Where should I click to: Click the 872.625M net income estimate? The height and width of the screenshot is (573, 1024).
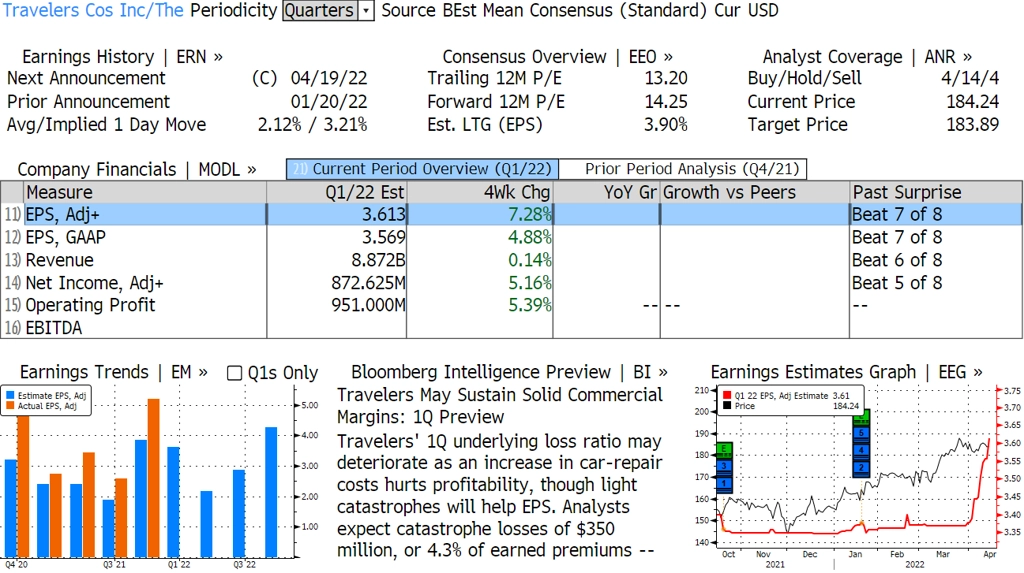click(x=368, y=283)
